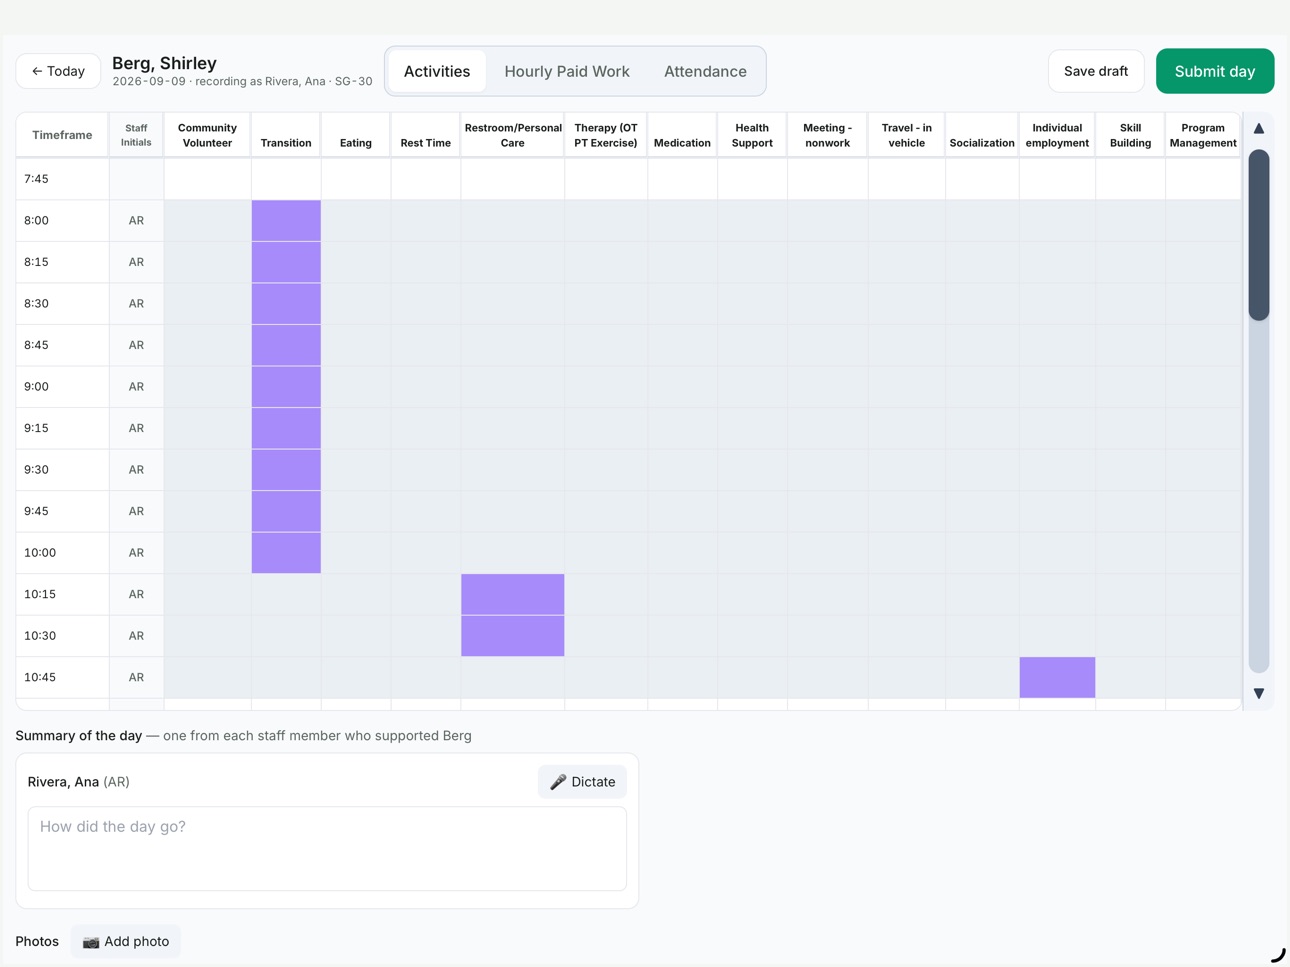Click the 'How did the day go?' summary field
This screenshot has height=967, width=1290.
click(327, 848)
